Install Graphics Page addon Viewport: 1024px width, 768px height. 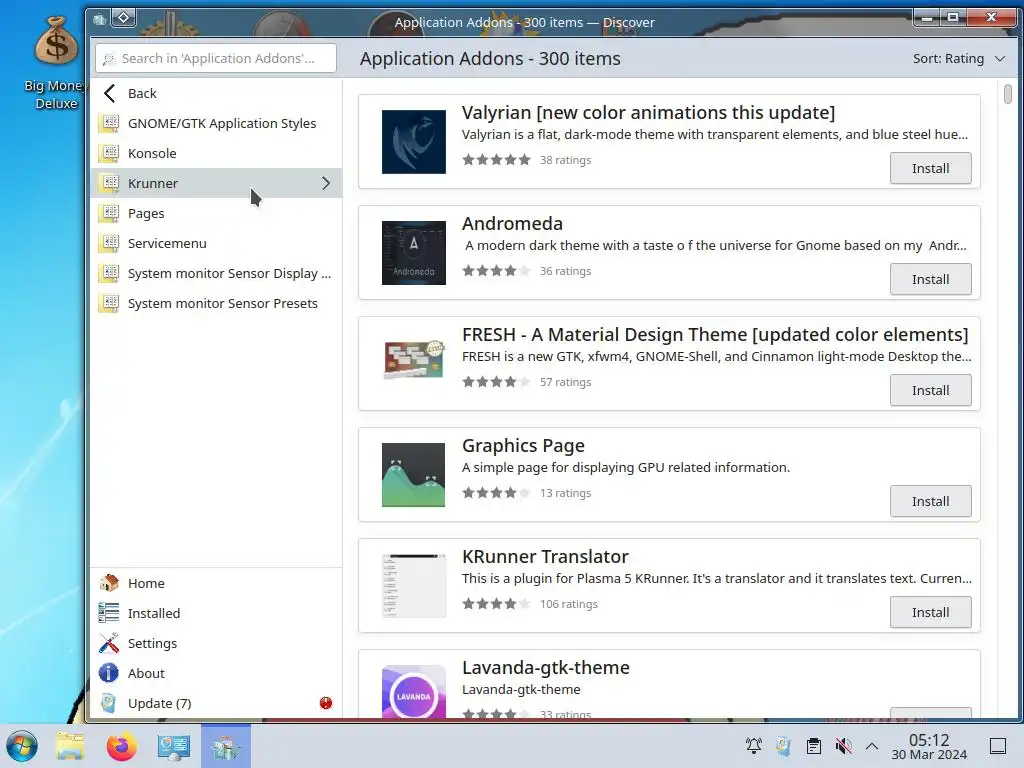tap(930, 502)
